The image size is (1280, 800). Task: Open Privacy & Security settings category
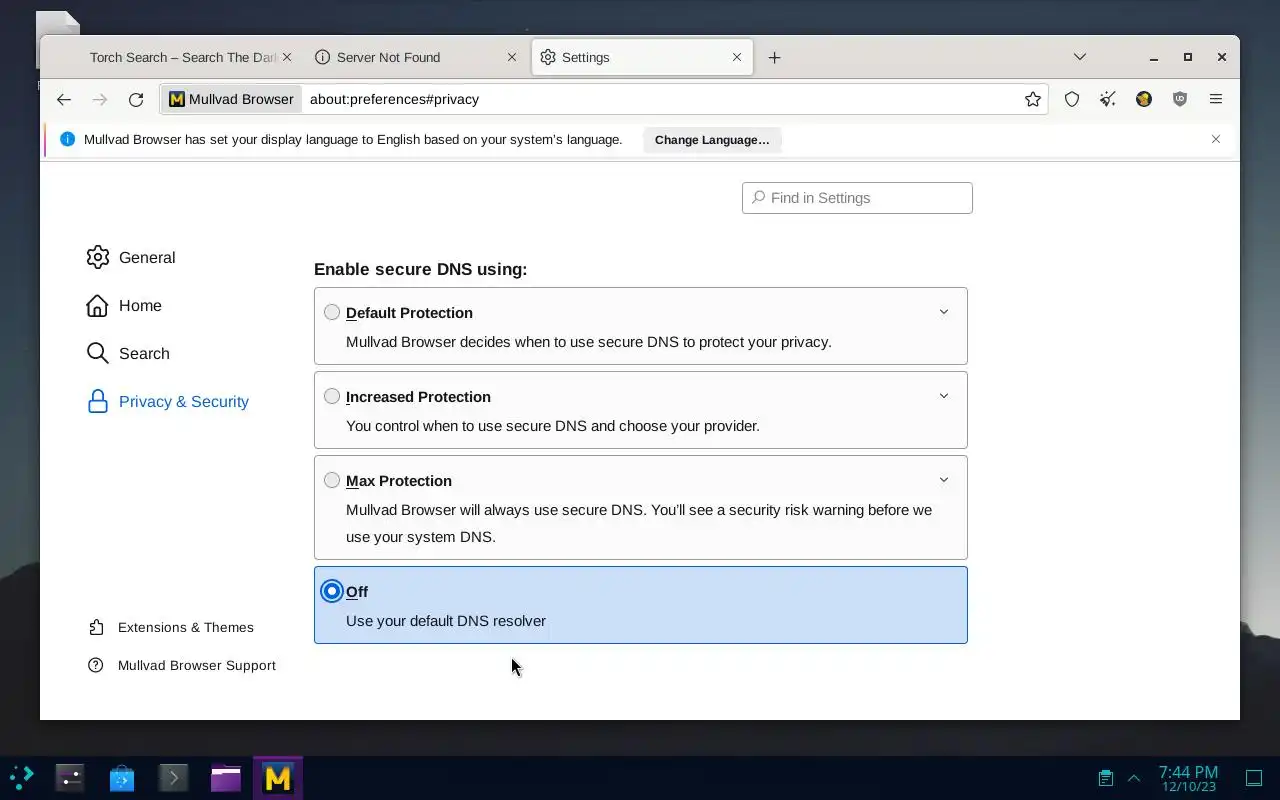tap(168, 401)
